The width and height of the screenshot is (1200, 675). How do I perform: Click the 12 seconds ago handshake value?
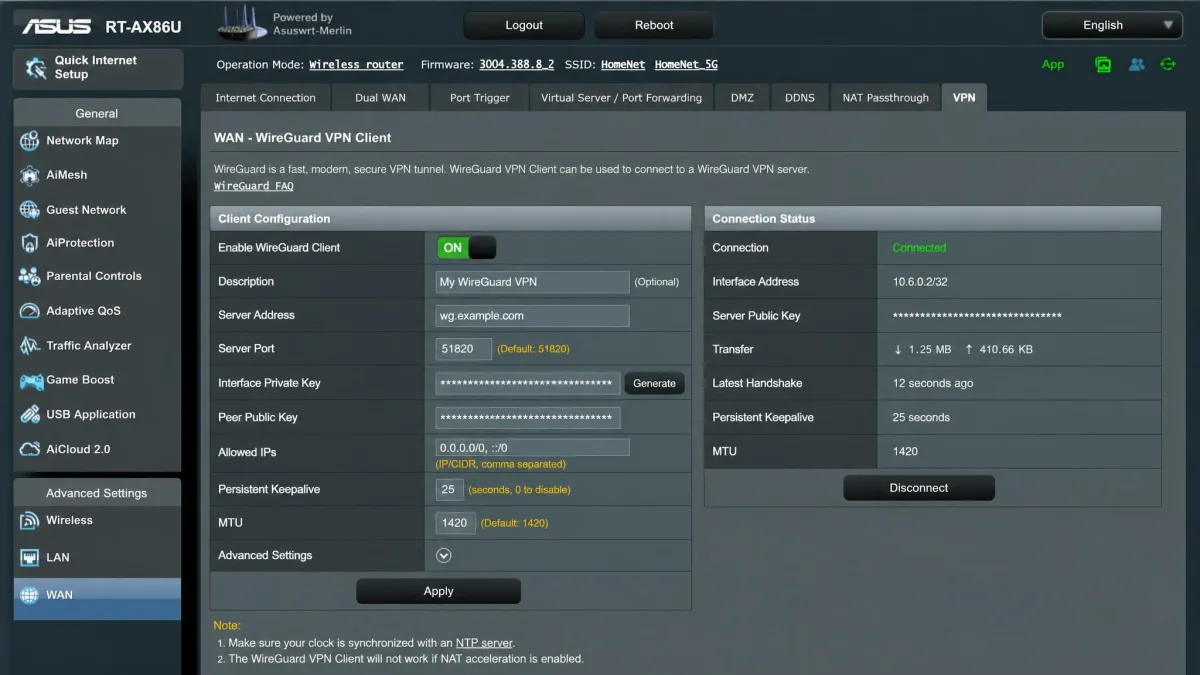coord(933,383)
